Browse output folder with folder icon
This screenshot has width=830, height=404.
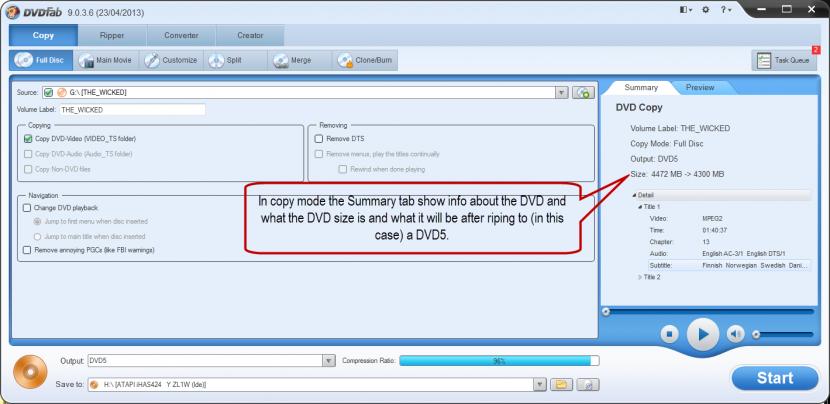coord(561,384)
